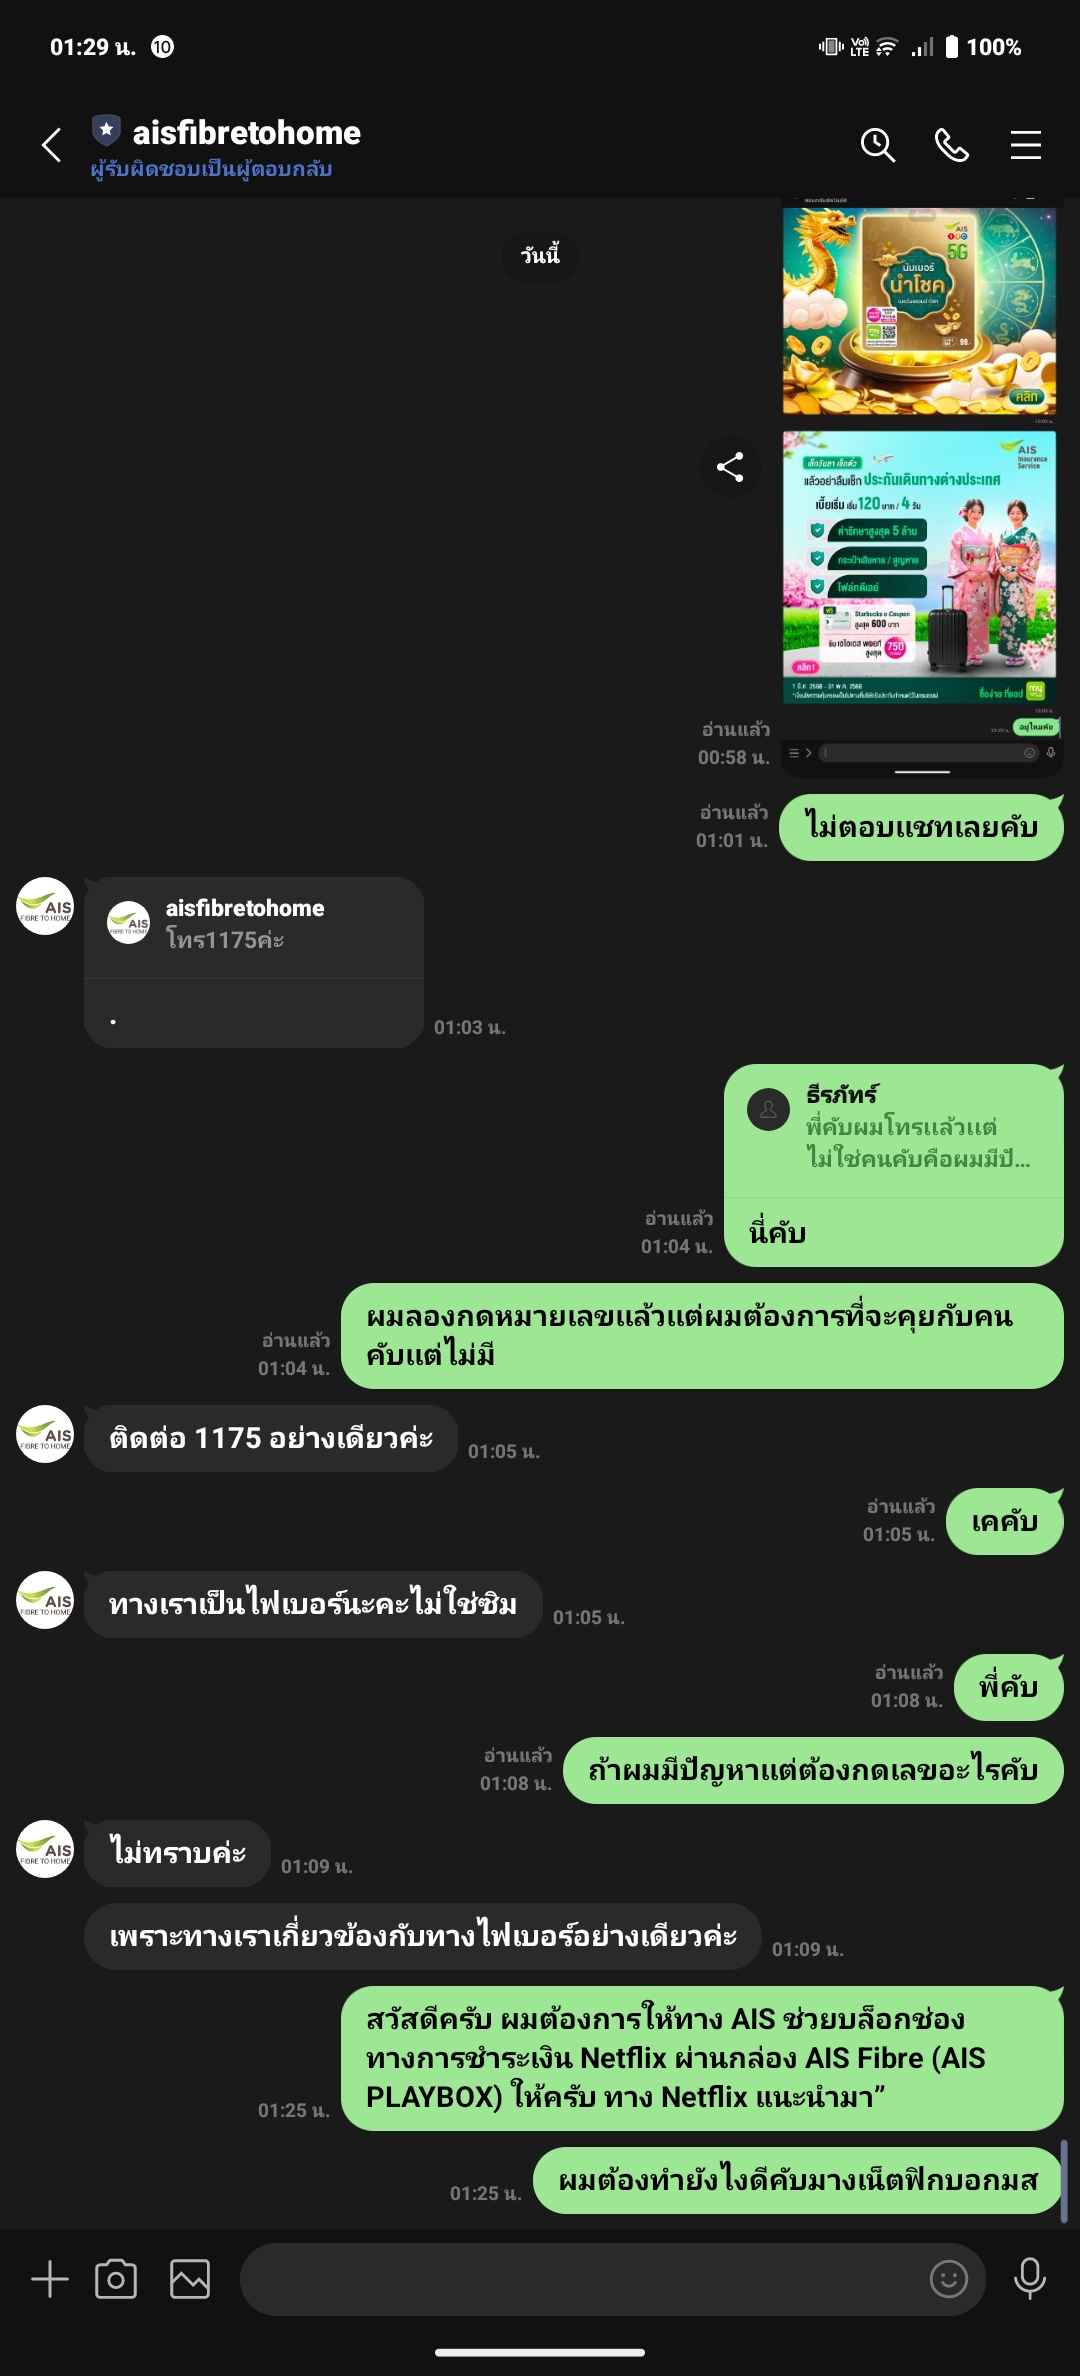Tap the "ติดต่อ 1175 อย่างเดียวค่ะ" message
This screenshot has height=2376, width=1080.
[x=271, y=1438]
